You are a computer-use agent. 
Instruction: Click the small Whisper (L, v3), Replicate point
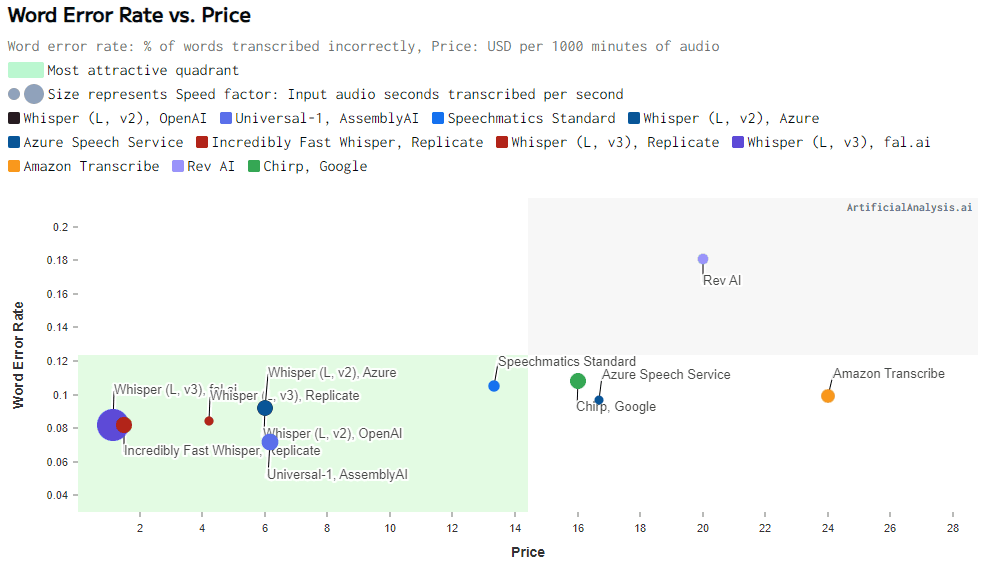point(209,421)
